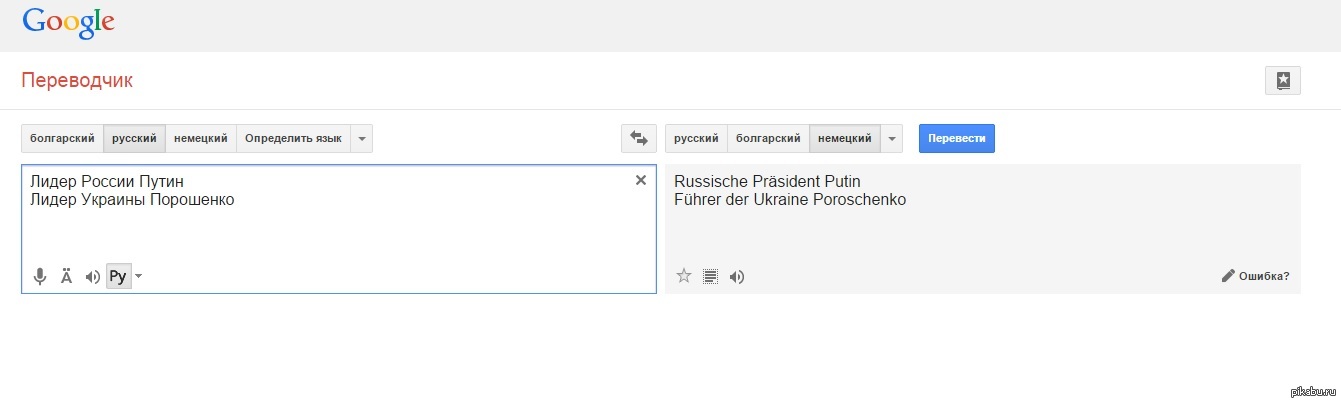This screenshot has width=1341, height=403.
Task: Clear the source text with X
Action: 641,181
